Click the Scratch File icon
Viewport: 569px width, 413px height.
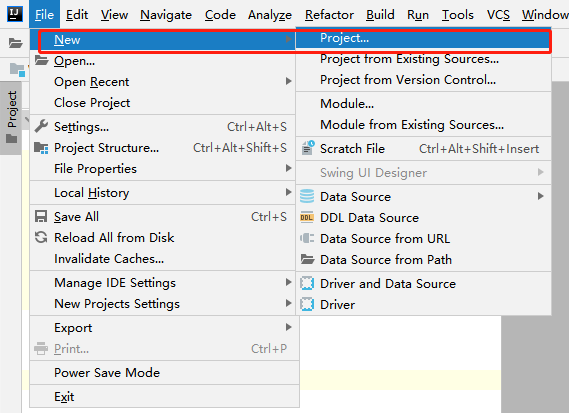308,148
